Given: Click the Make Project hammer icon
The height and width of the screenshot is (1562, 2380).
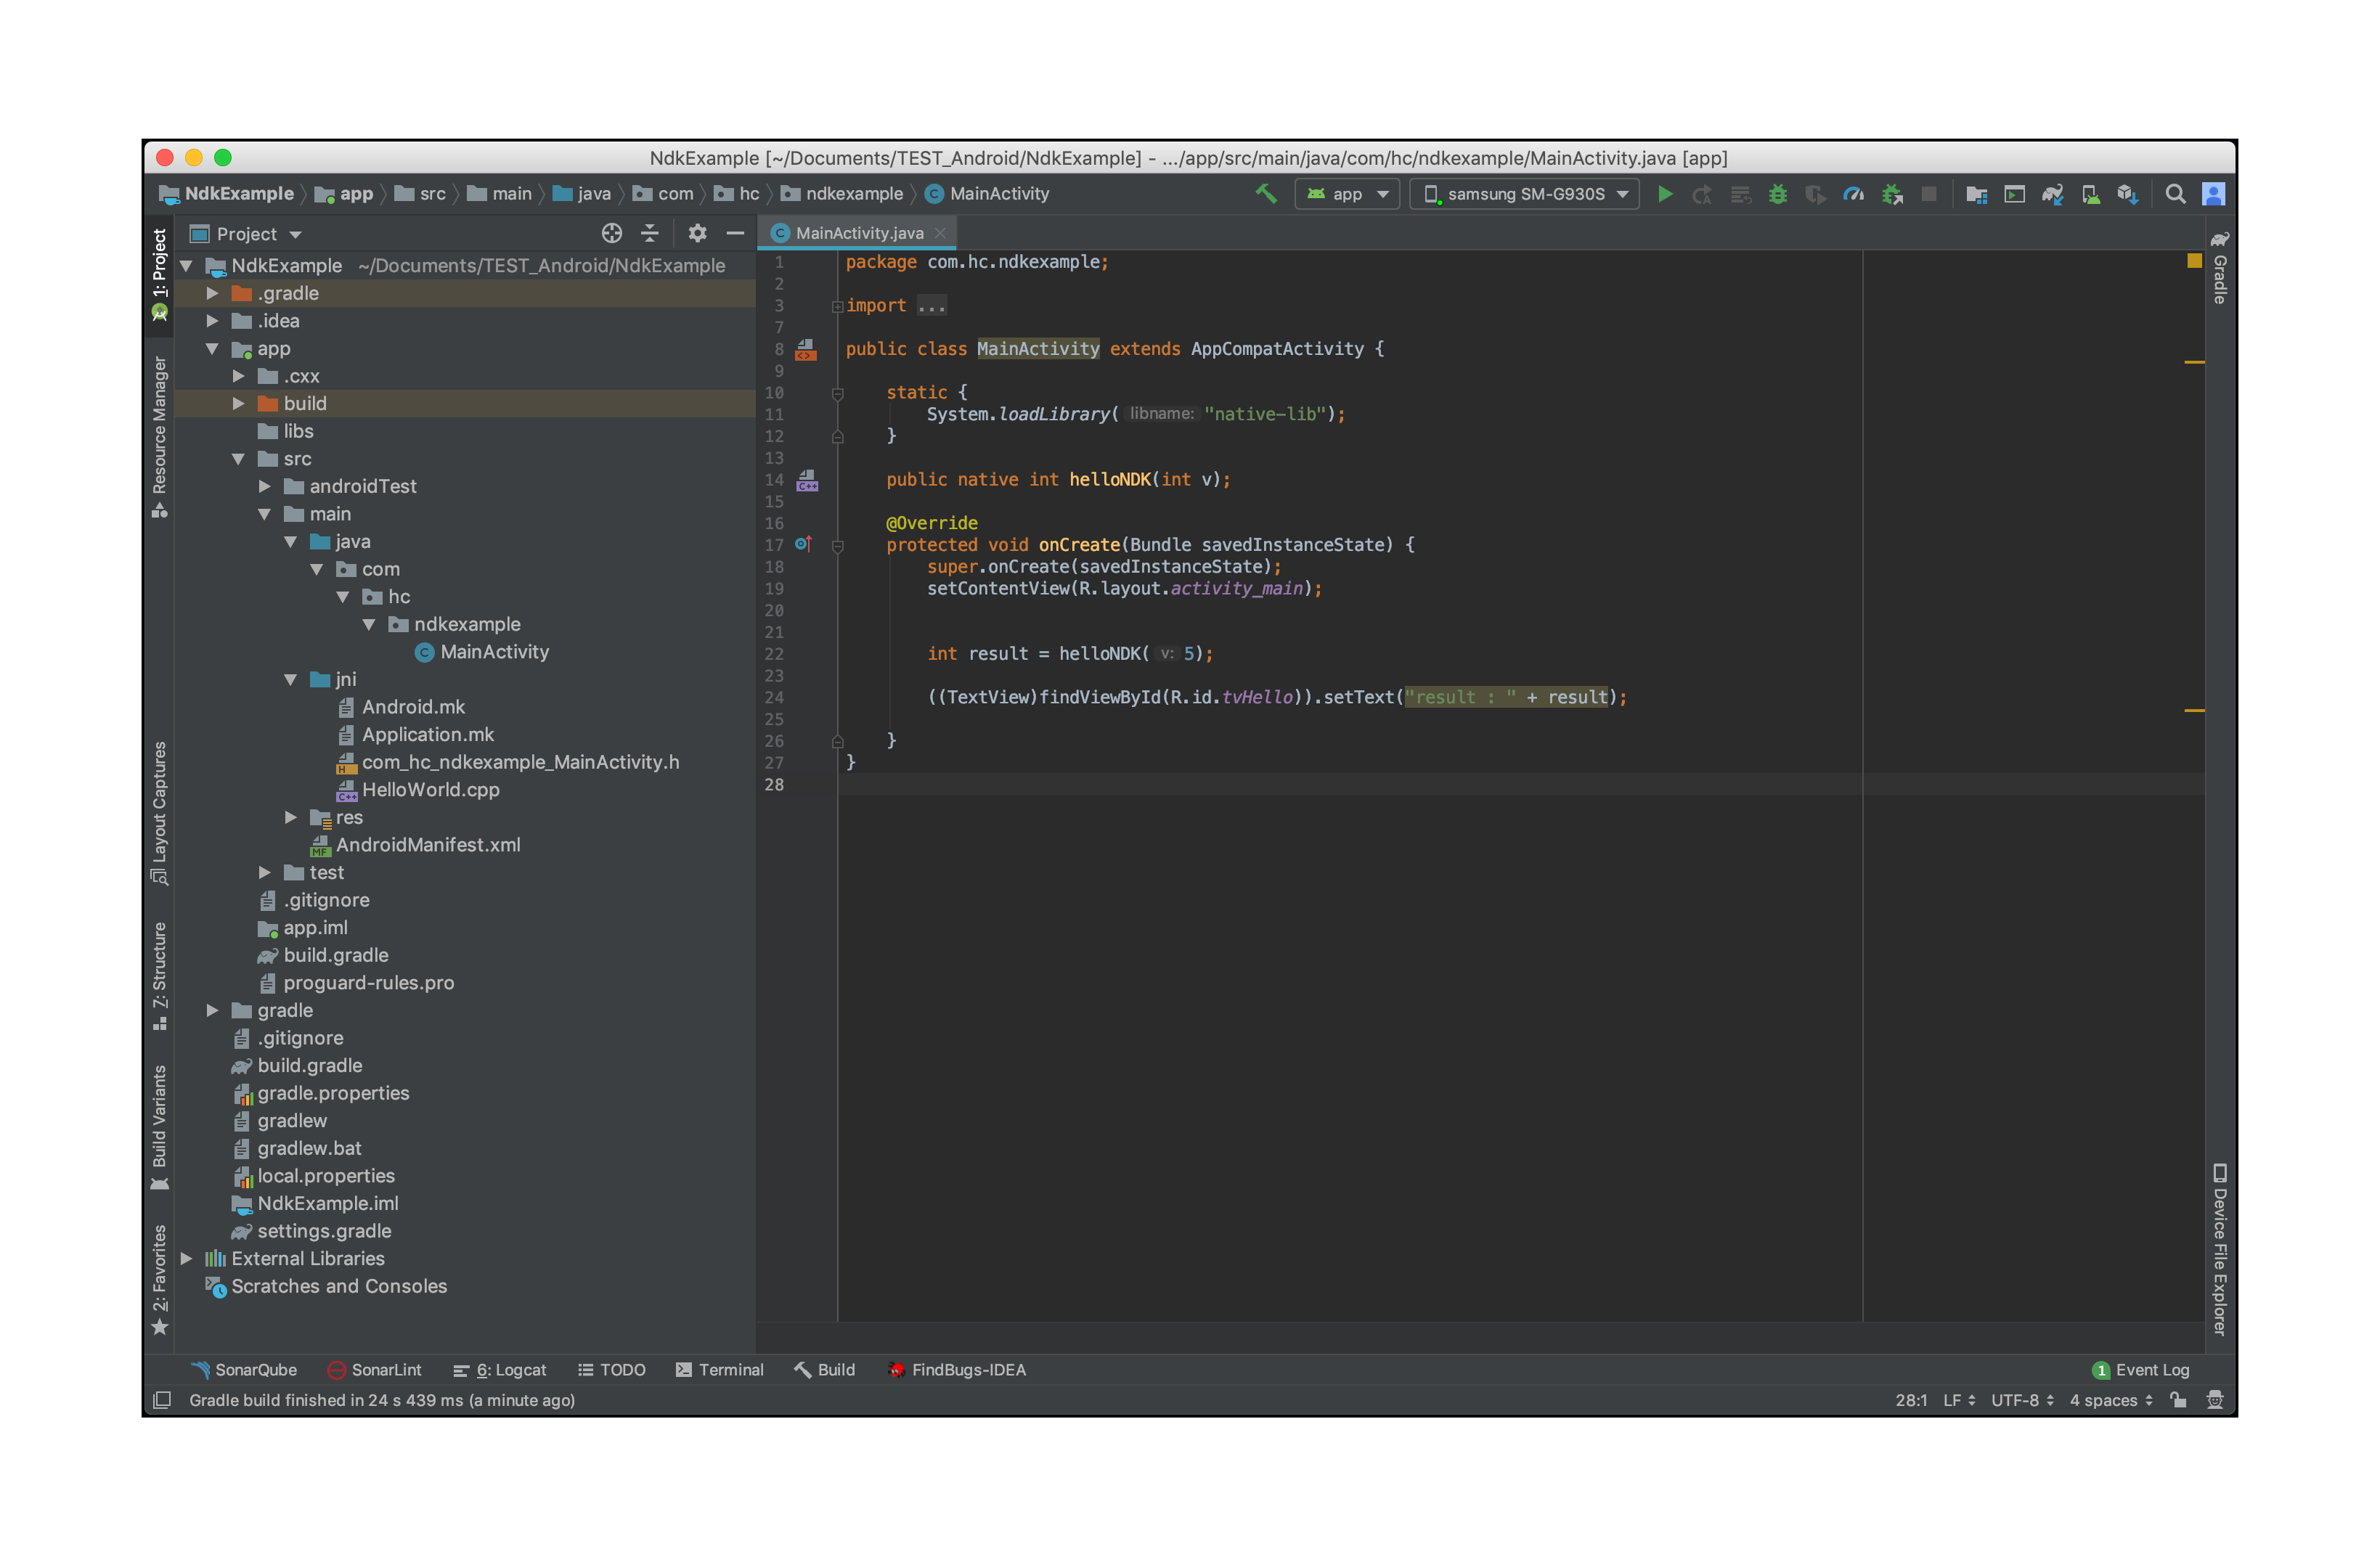Looking at the screenshot, I should [1266, 194].
